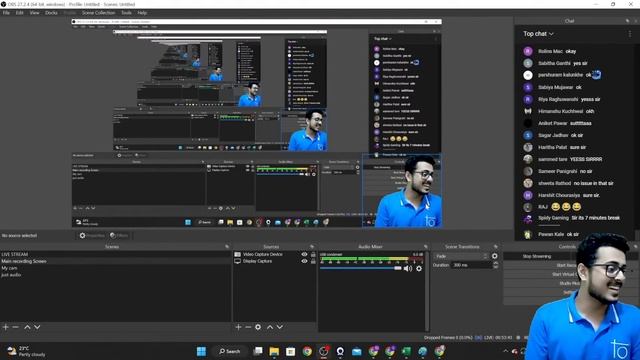640x360 pixels.
Task: Open Microsoft Store from taskbar
Action: [290, 351]
